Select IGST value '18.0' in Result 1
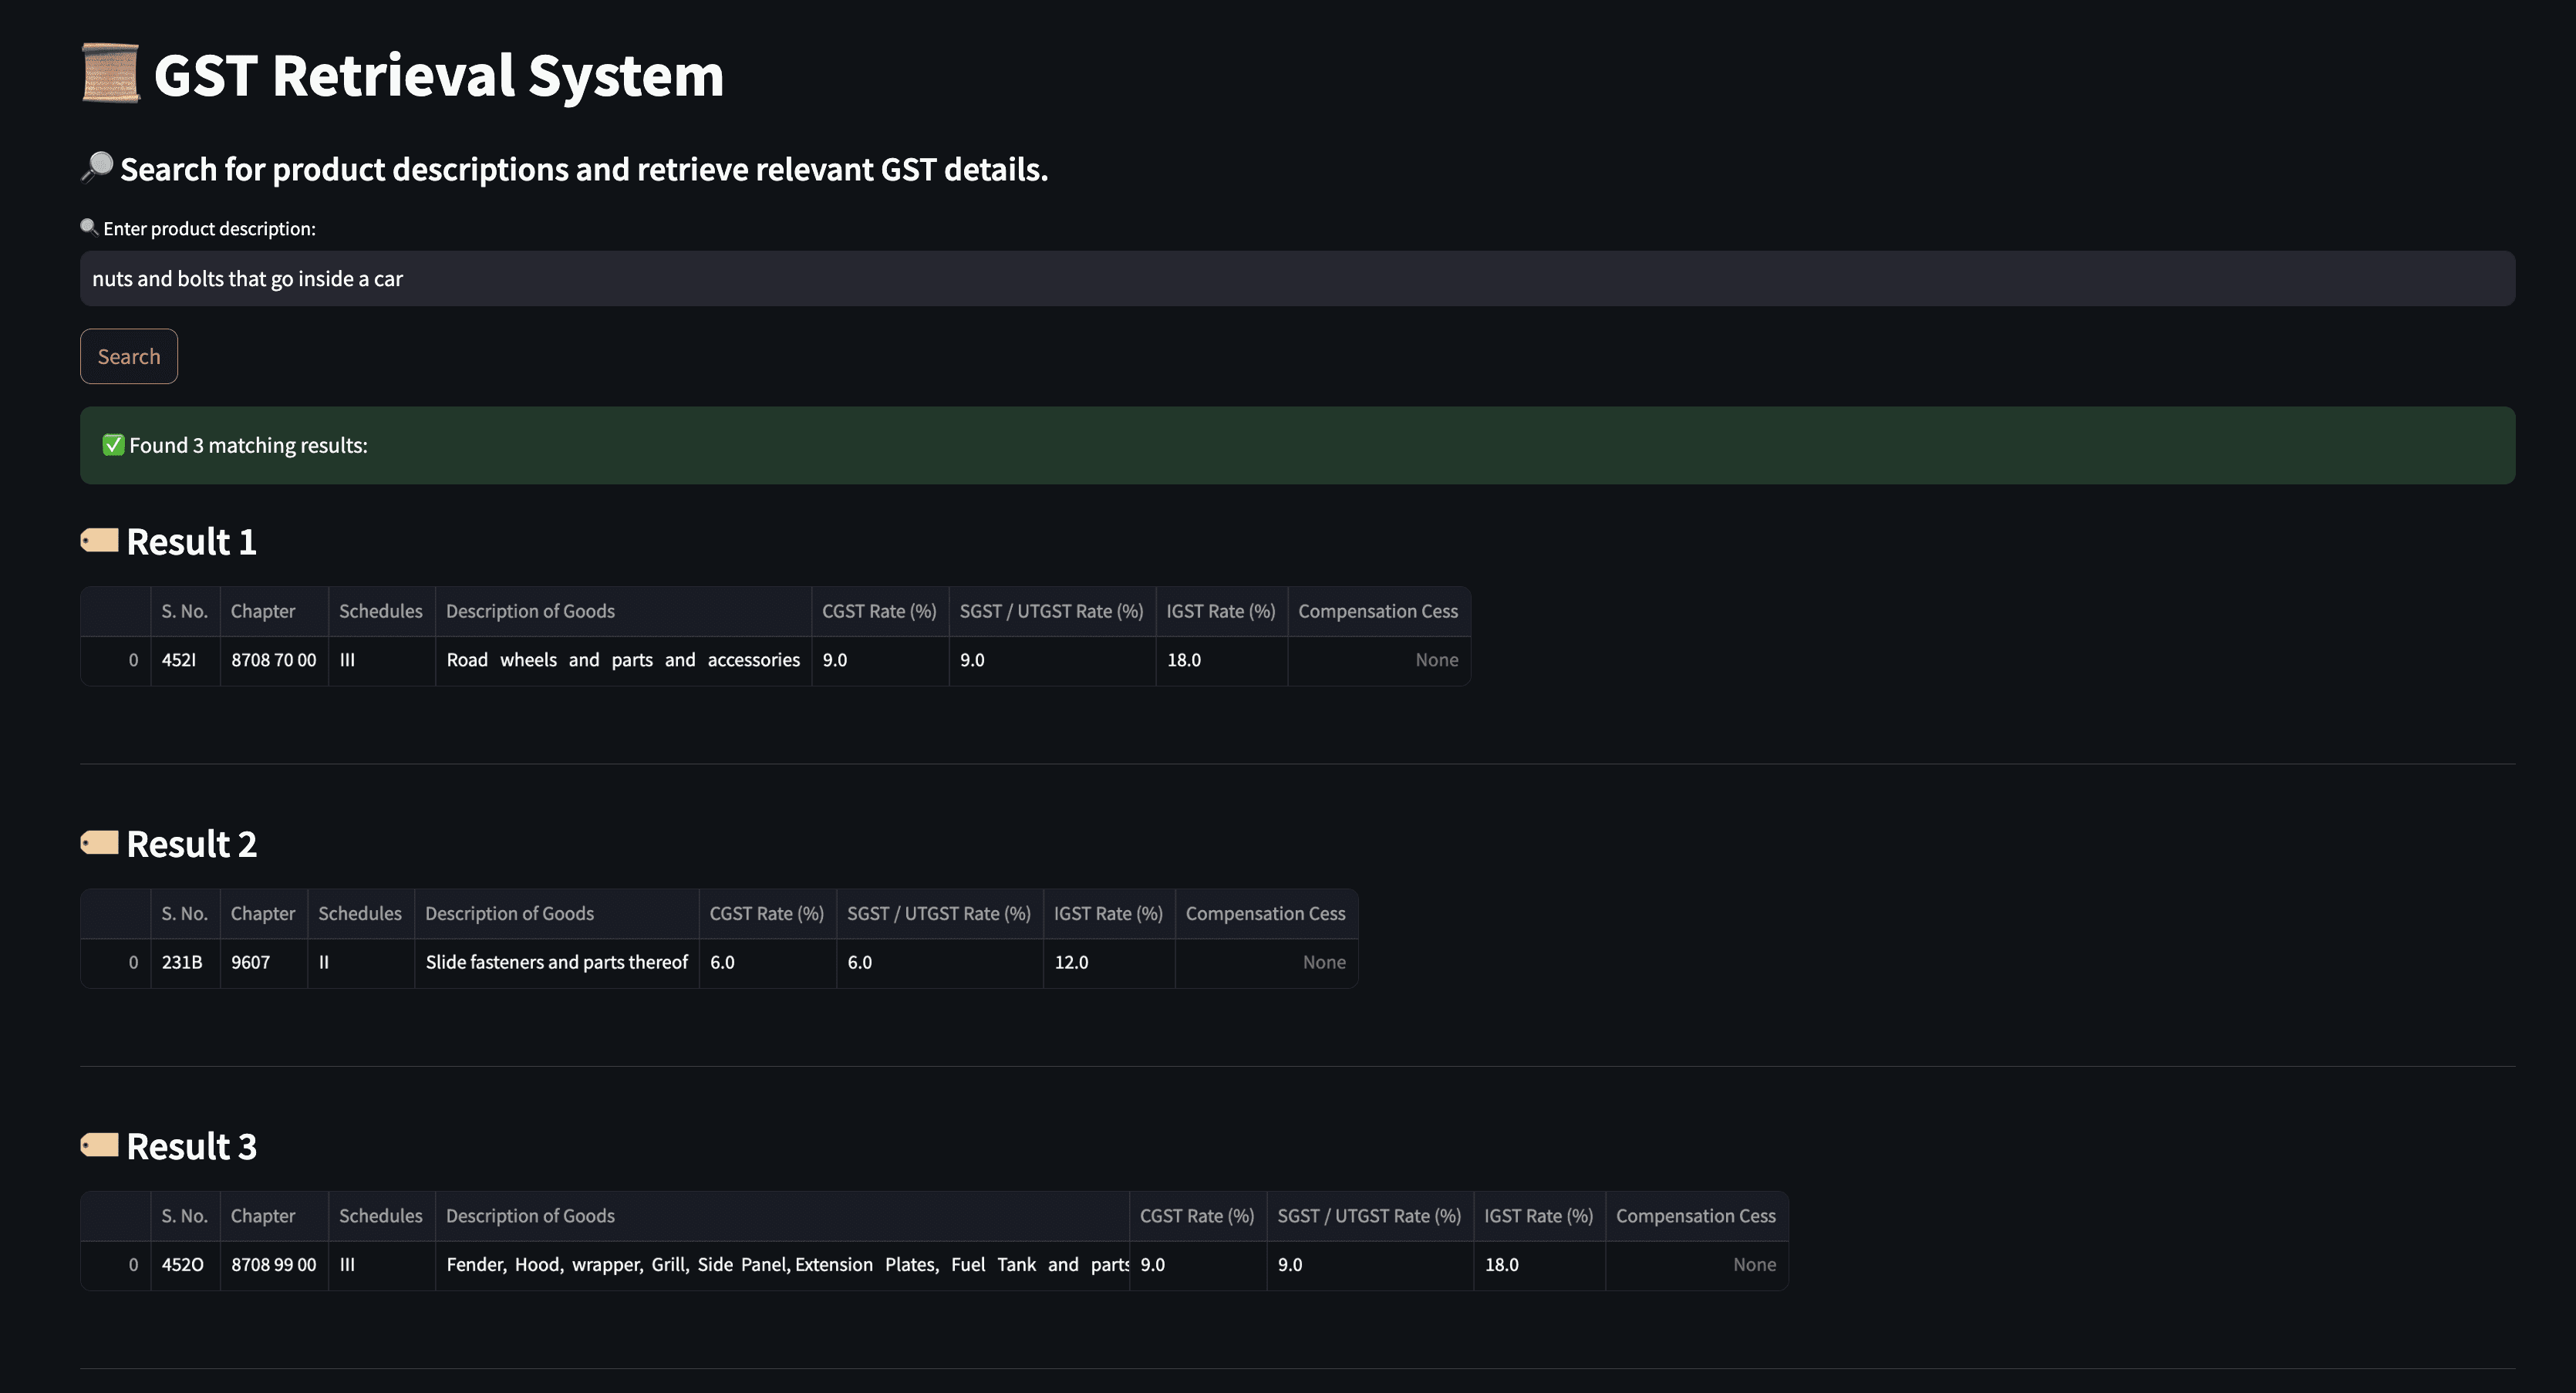 1221,660
